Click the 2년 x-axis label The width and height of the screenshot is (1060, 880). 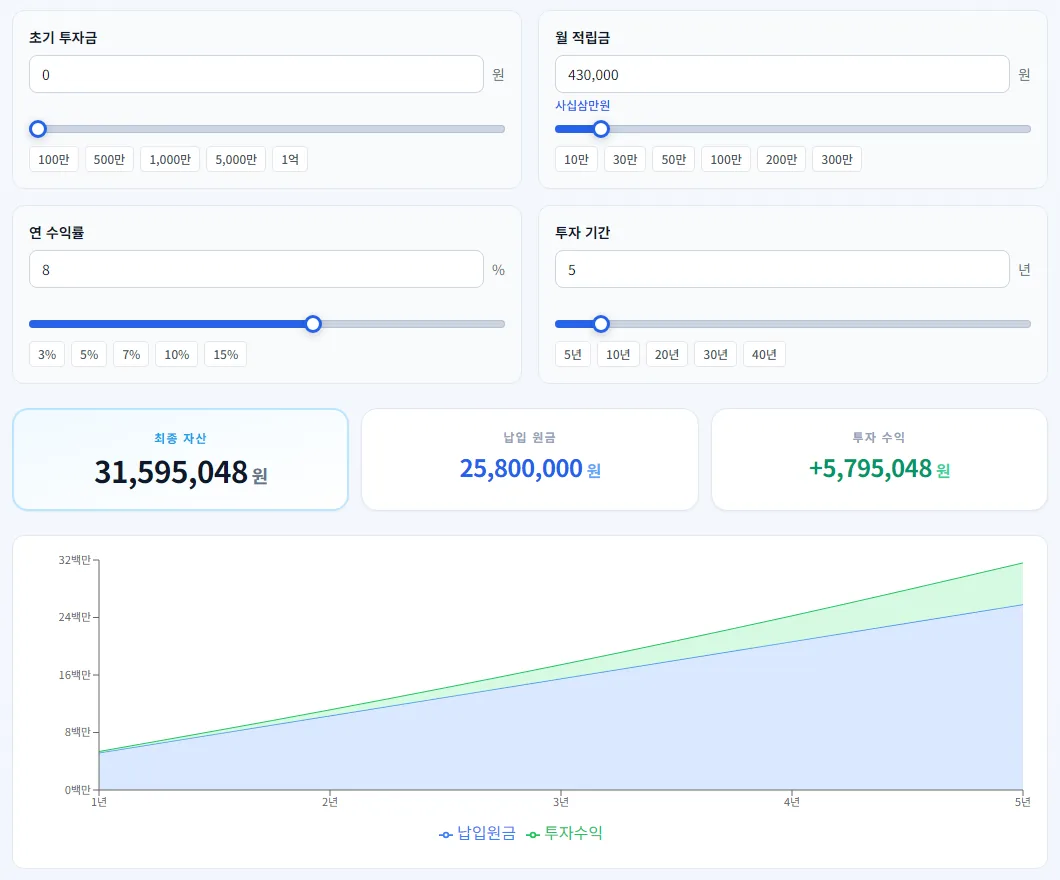[330, 802]
